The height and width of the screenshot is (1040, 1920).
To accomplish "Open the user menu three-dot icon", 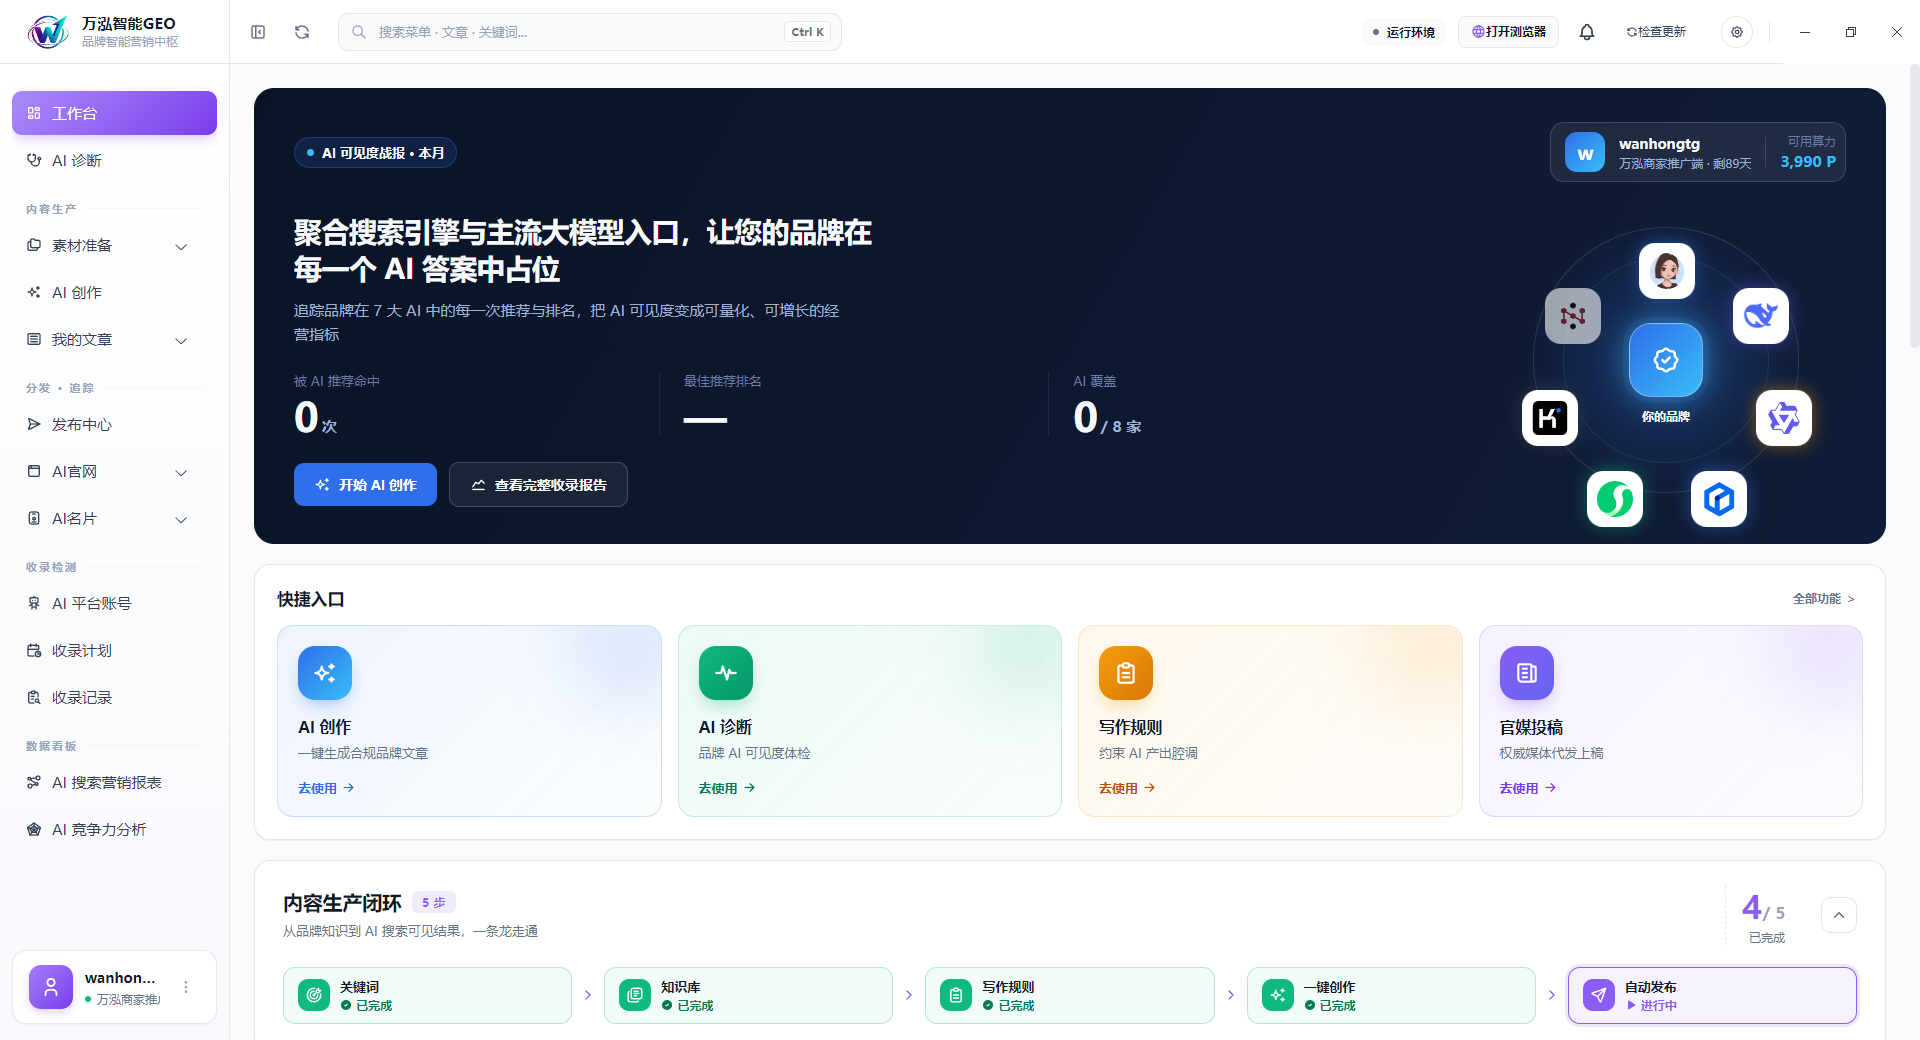I will point(186,987).
